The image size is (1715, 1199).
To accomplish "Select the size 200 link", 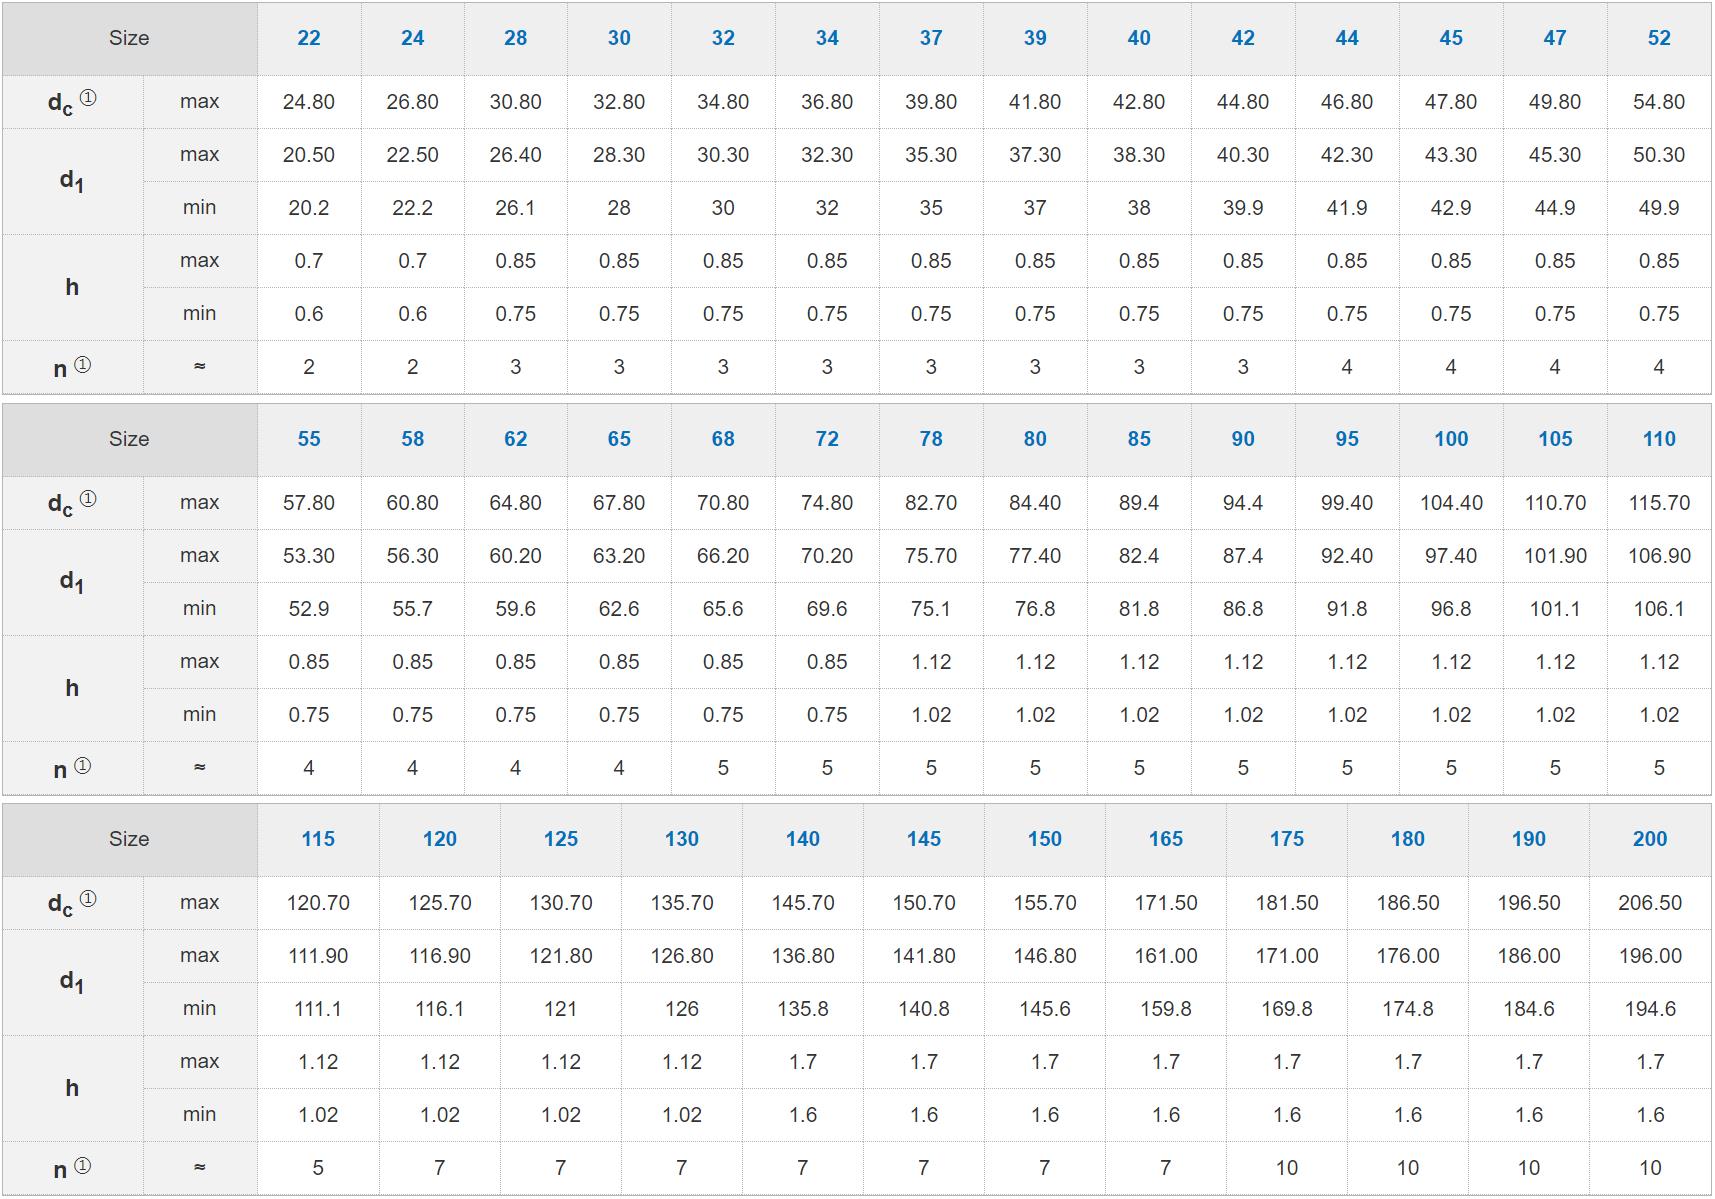I will (1649, 839).
